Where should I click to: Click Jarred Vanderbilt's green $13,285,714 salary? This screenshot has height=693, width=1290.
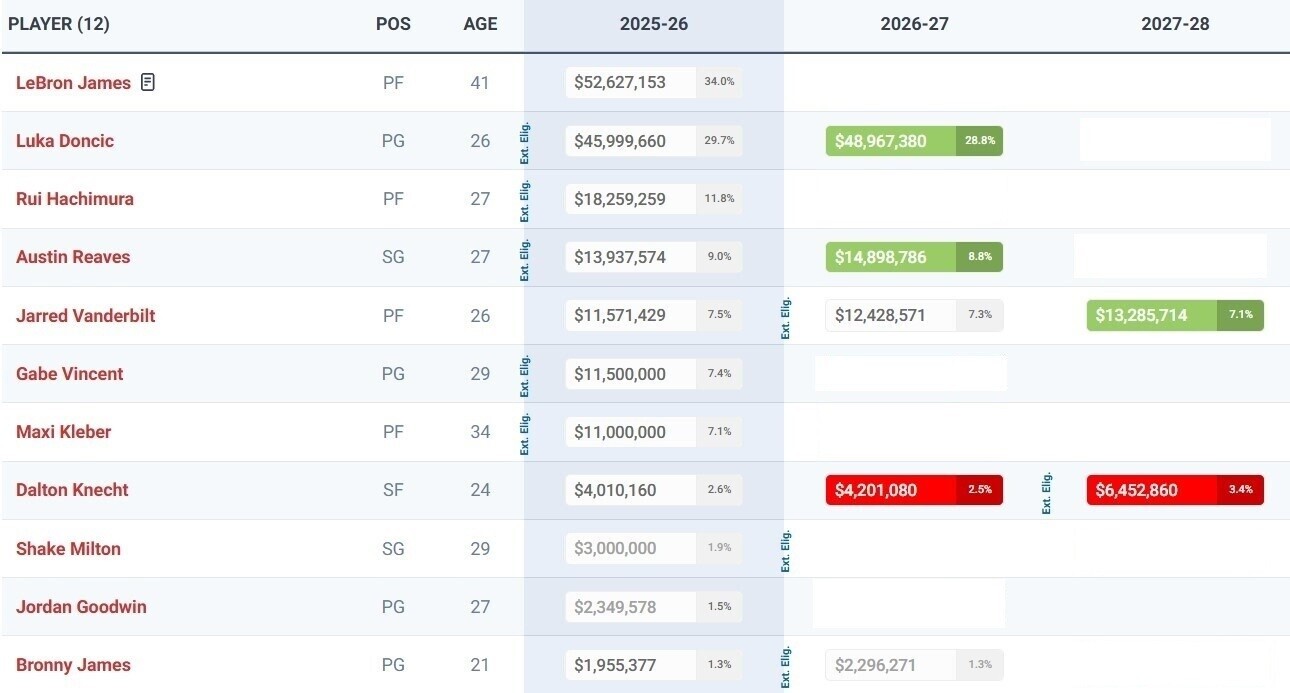pos(1151,315)
